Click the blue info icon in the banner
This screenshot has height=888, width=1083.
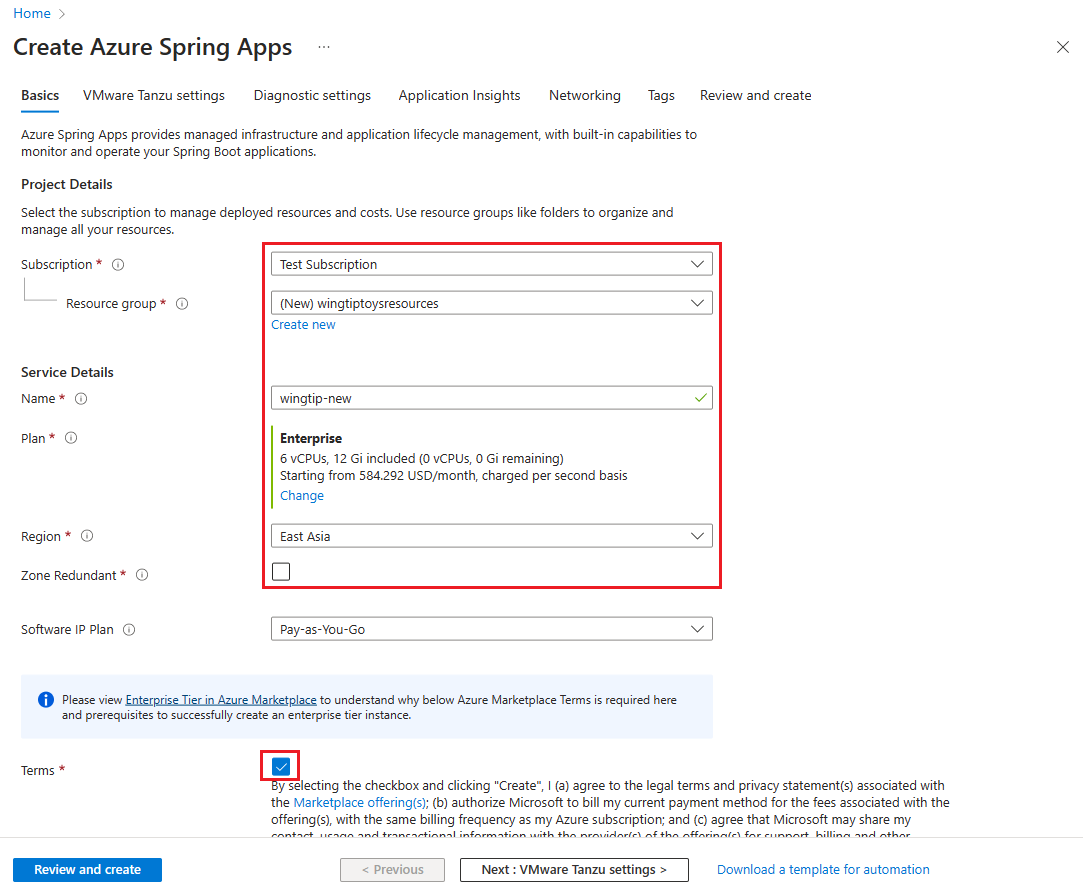click(x=46, y=699)
